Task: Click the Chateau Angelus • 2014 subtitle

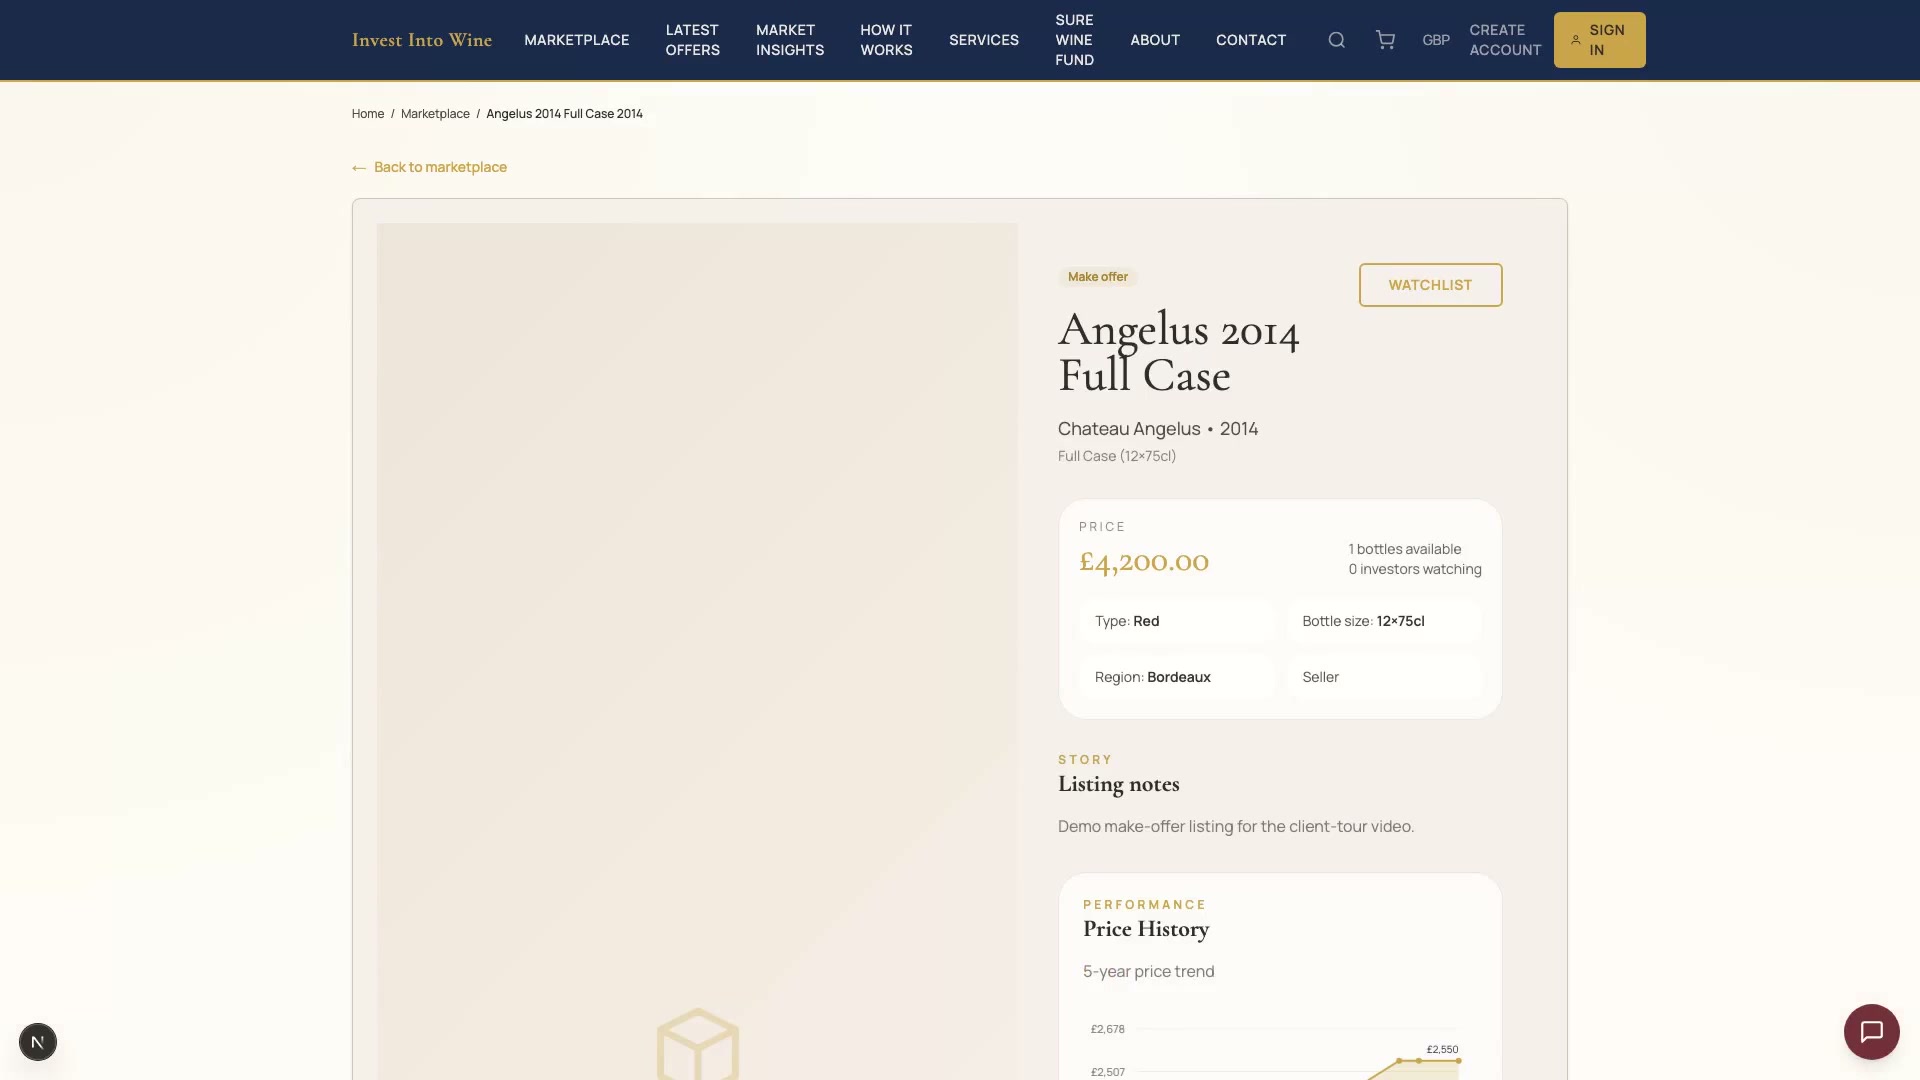Action: pos(1158,429)
